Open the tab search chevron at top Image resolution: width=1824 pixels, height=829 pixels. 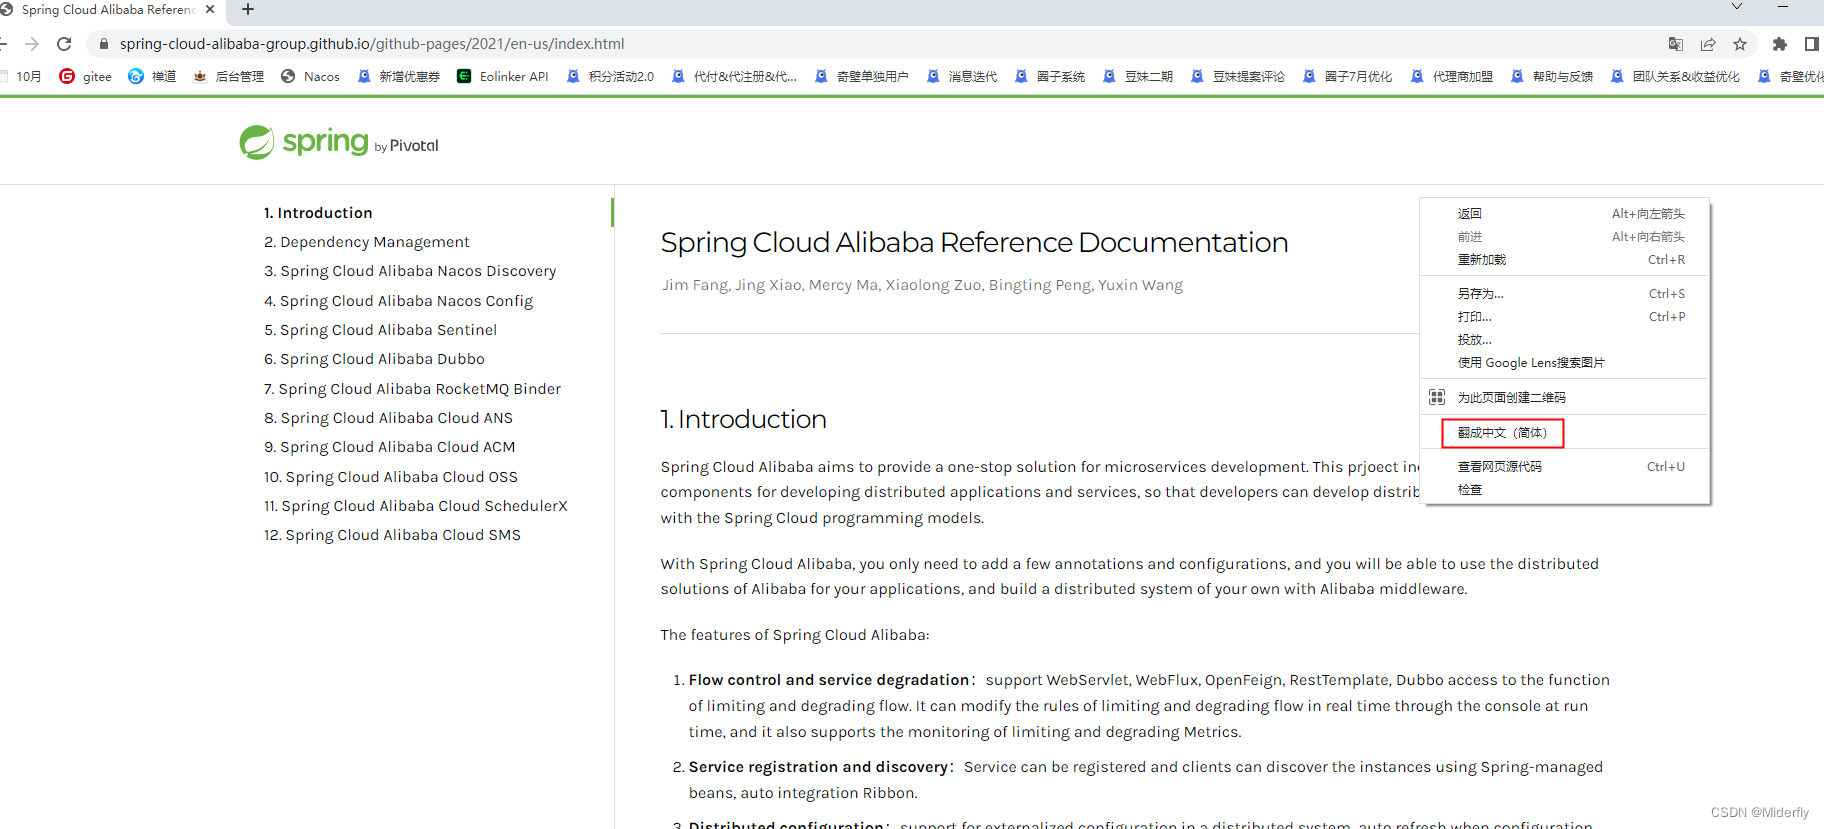coord(1737,7)
